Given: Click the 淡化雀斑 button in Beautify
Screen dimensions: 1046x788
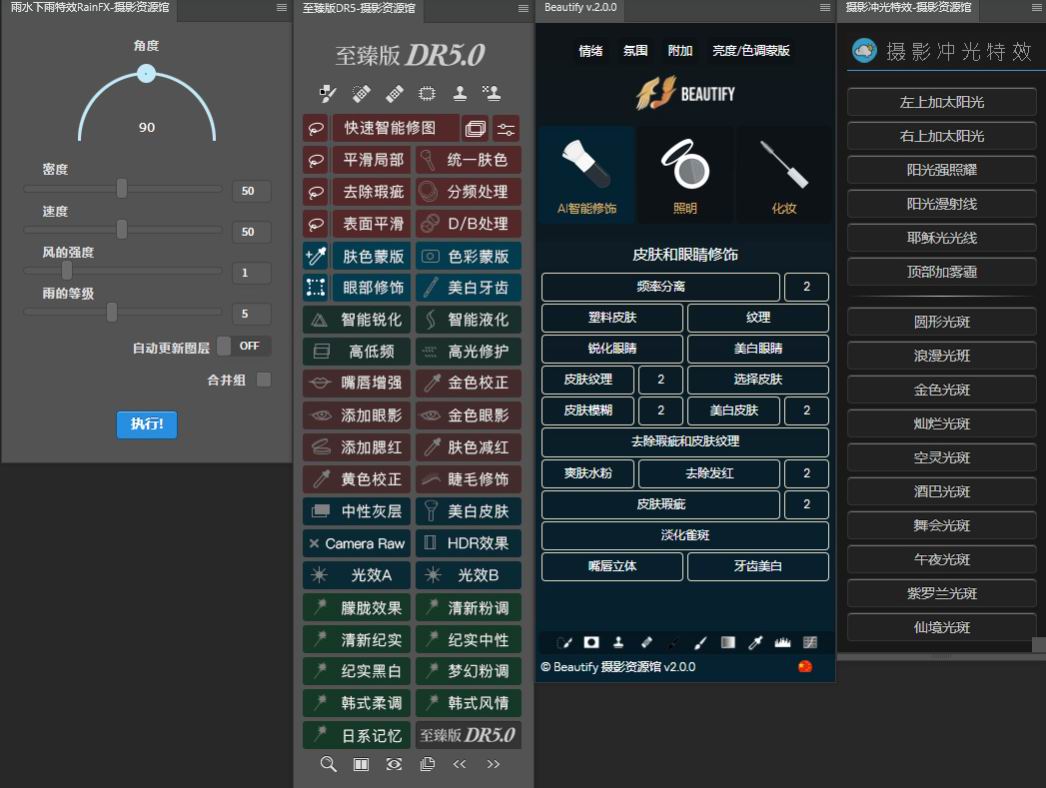Looking at the screenshot, I should coord(685,535).
